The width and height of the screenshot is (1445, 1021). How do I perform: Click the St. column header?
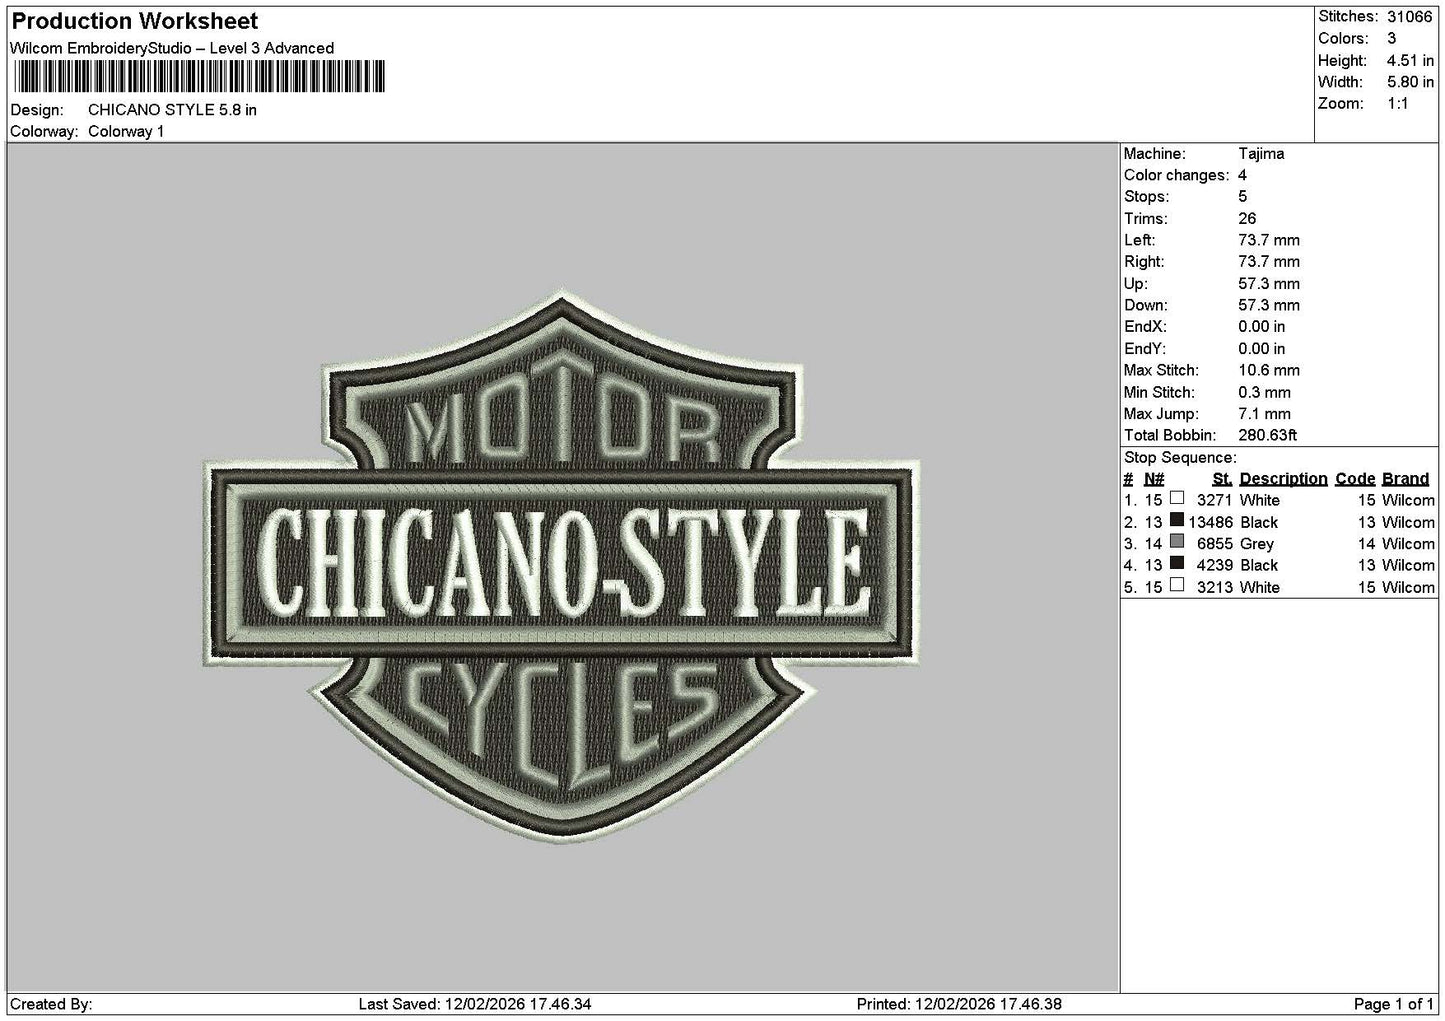pos(1222,479)
